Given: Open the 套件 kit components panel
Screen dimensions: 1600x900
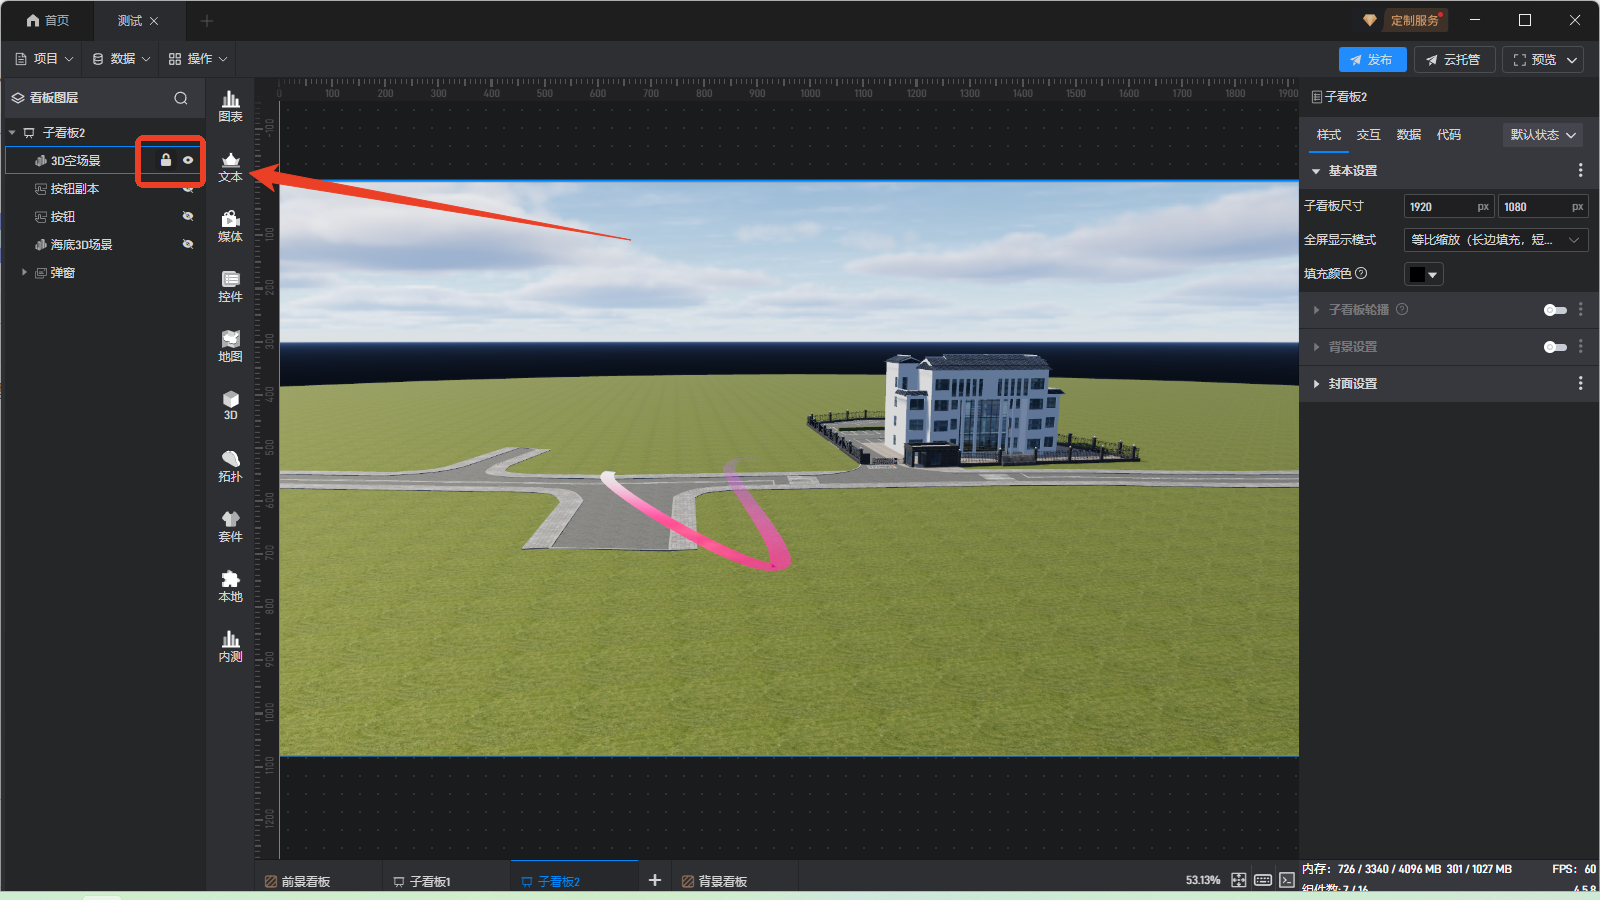Looking at the screenshot, I should tap(230, 526).
